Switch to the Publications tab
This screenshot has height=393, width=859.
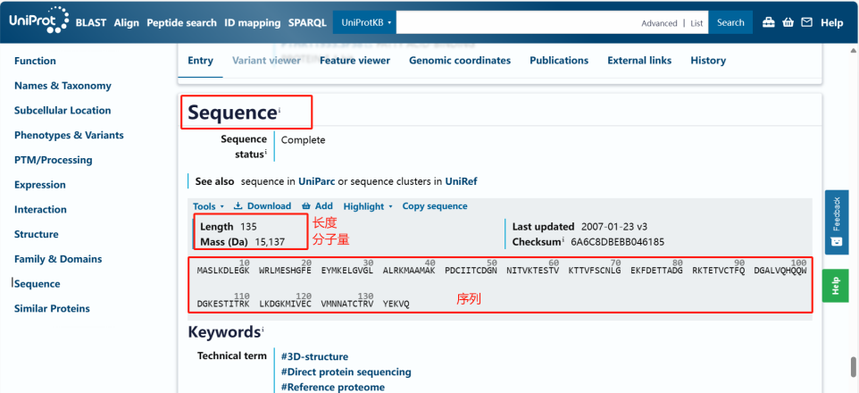coord(559,60)
